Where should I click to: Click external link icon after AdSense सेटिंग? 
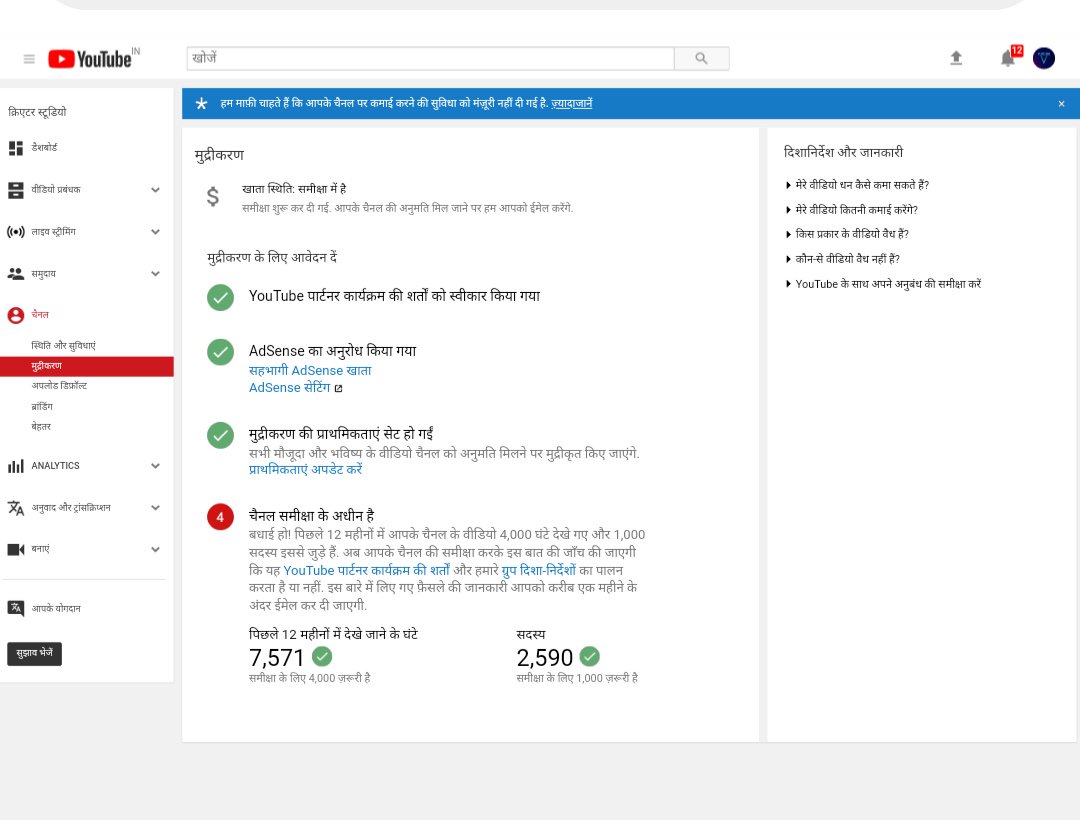coord(338,388)
